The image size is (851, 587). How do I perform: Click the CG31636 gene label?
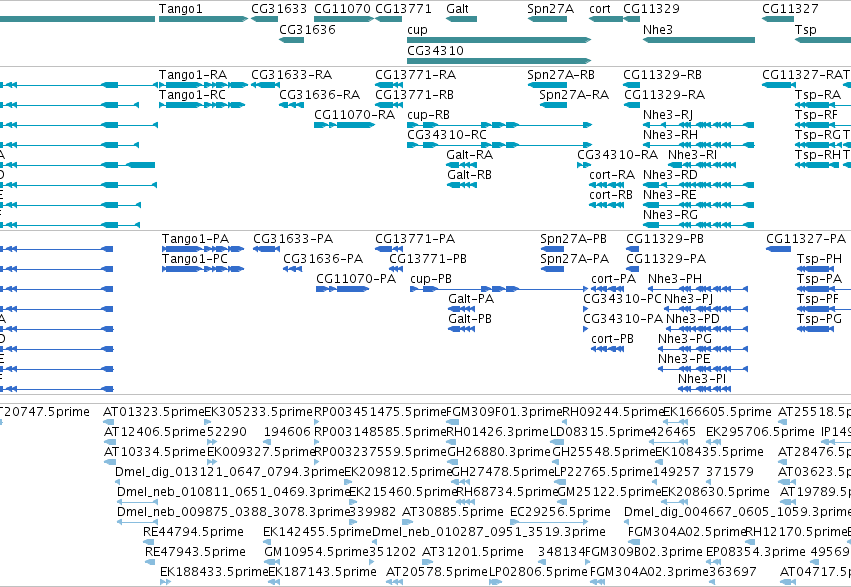[x=307, y=29]
